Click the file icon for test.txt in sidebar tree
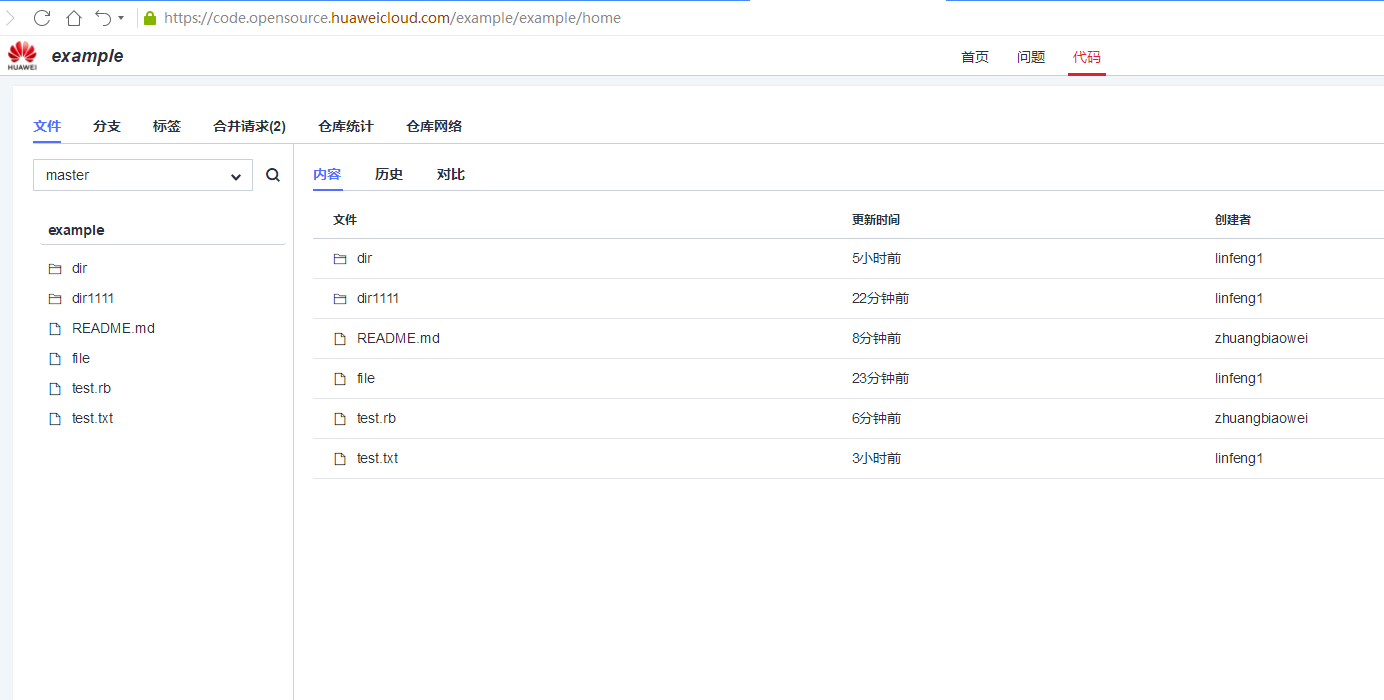1384x700 pixels. pos(55,419)
